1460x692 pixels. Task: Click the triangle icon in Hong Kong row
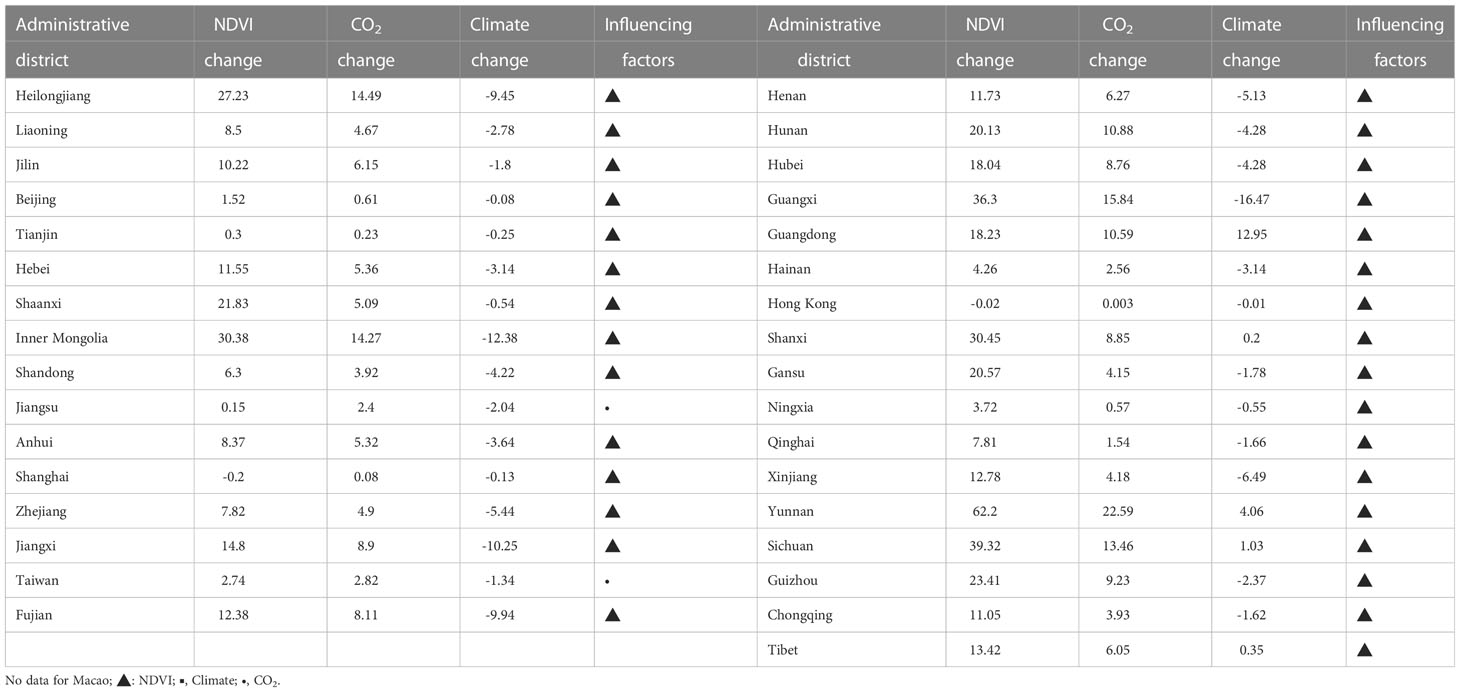(1364, 304)
